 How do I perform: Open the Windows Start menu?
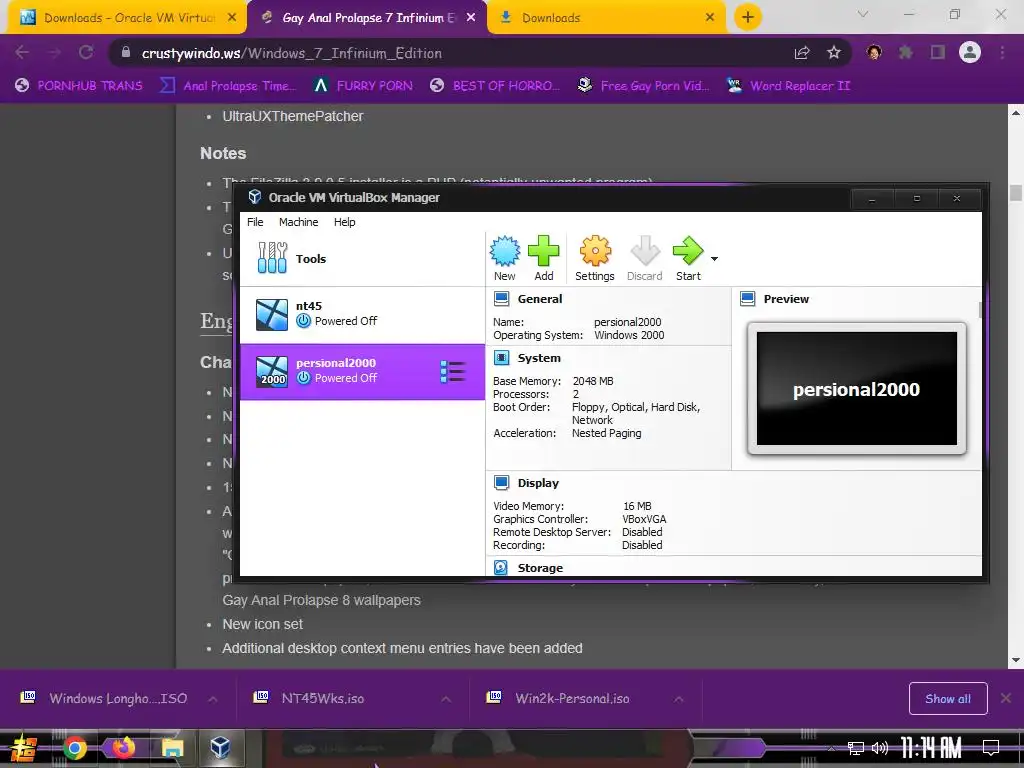[24, 748]
